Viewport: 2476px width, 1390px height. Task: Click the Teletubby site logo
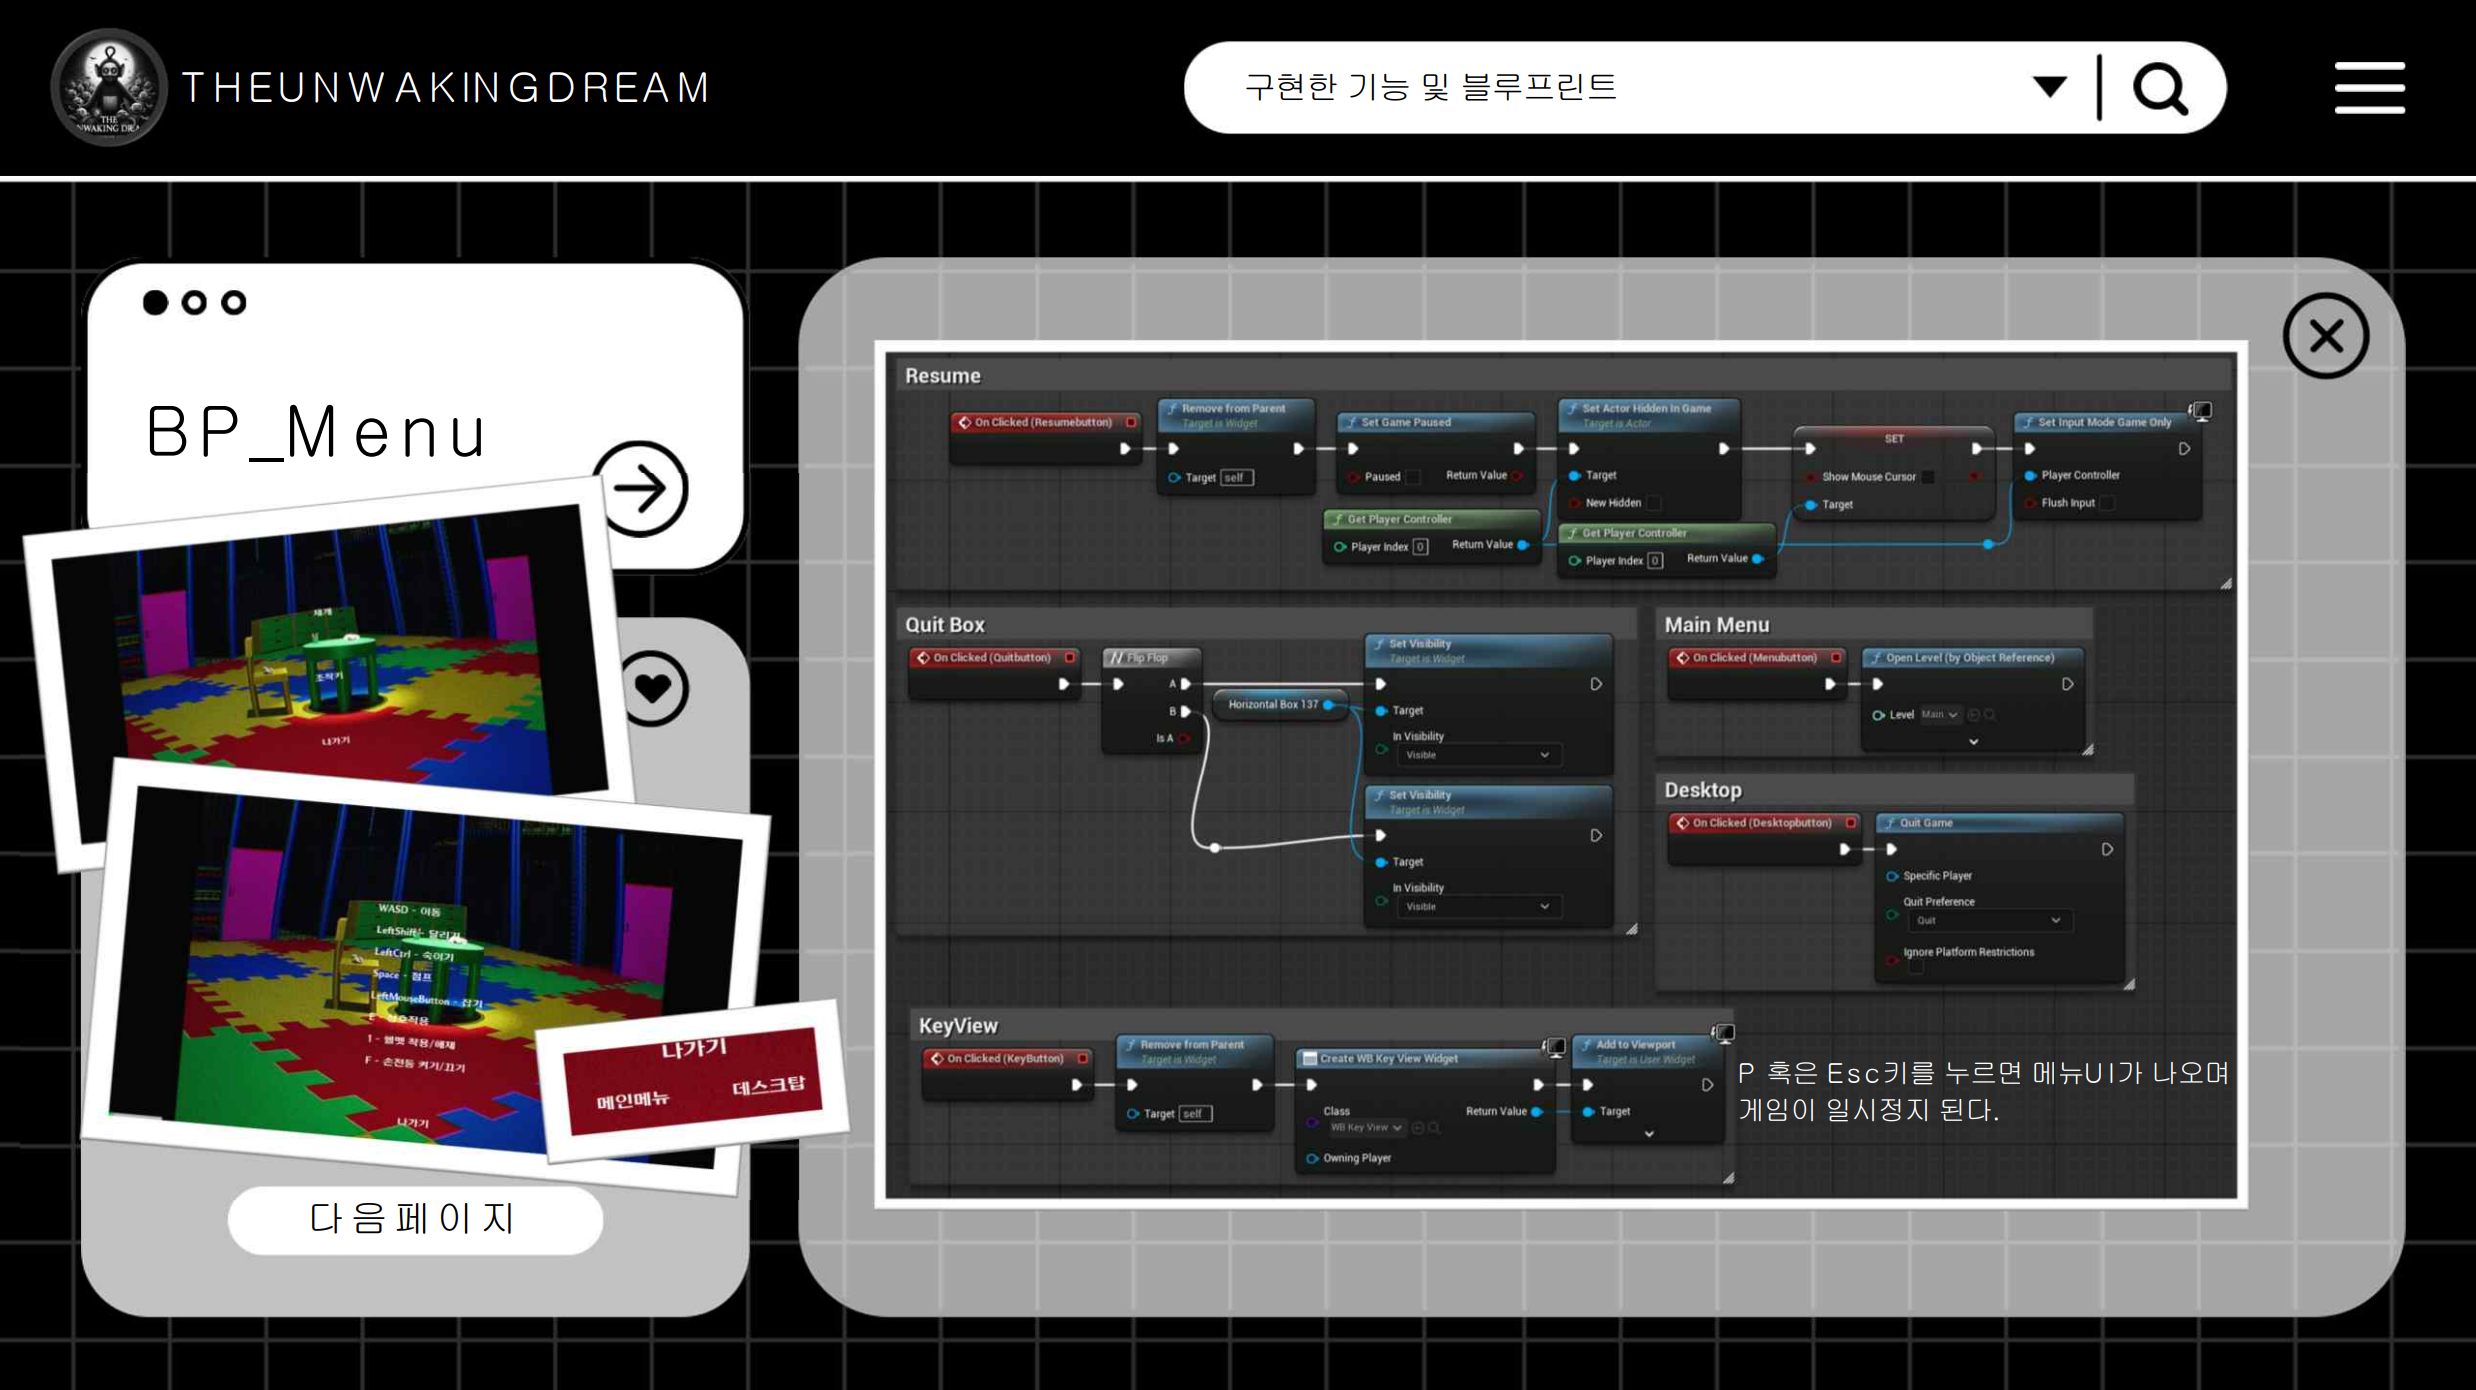pos(109,88)
